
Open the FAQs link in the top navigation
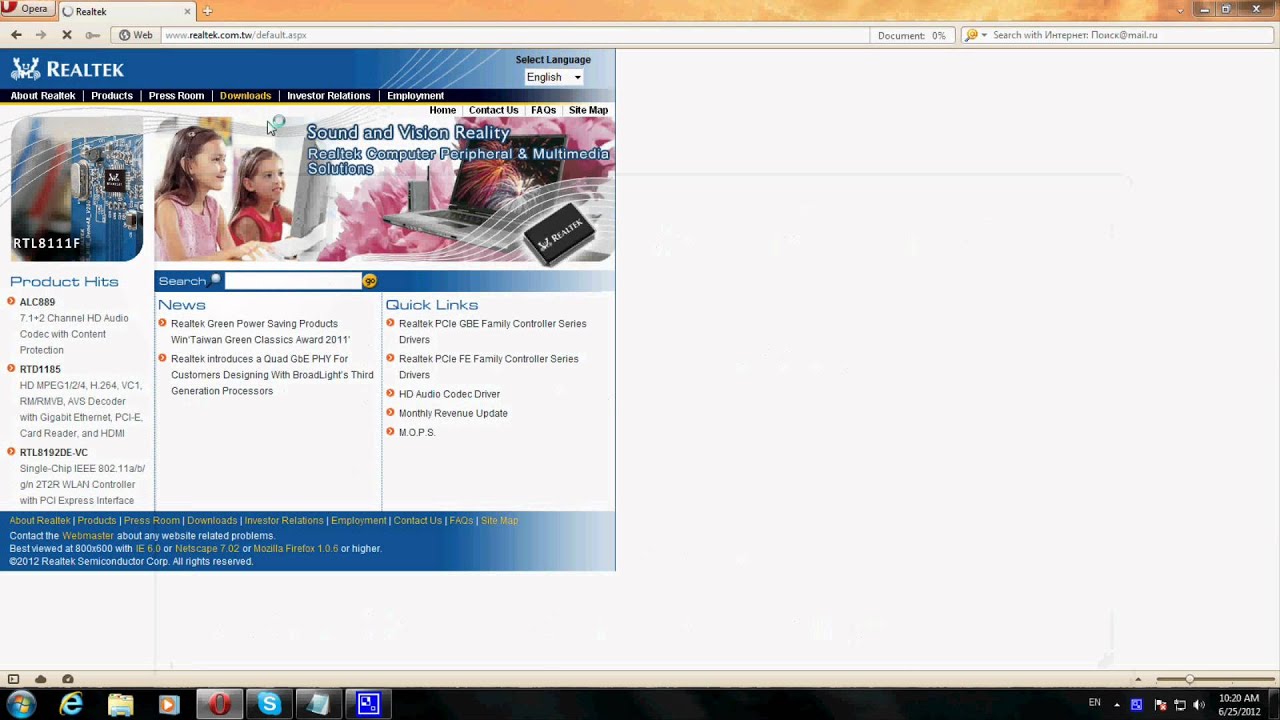[543, 110]
